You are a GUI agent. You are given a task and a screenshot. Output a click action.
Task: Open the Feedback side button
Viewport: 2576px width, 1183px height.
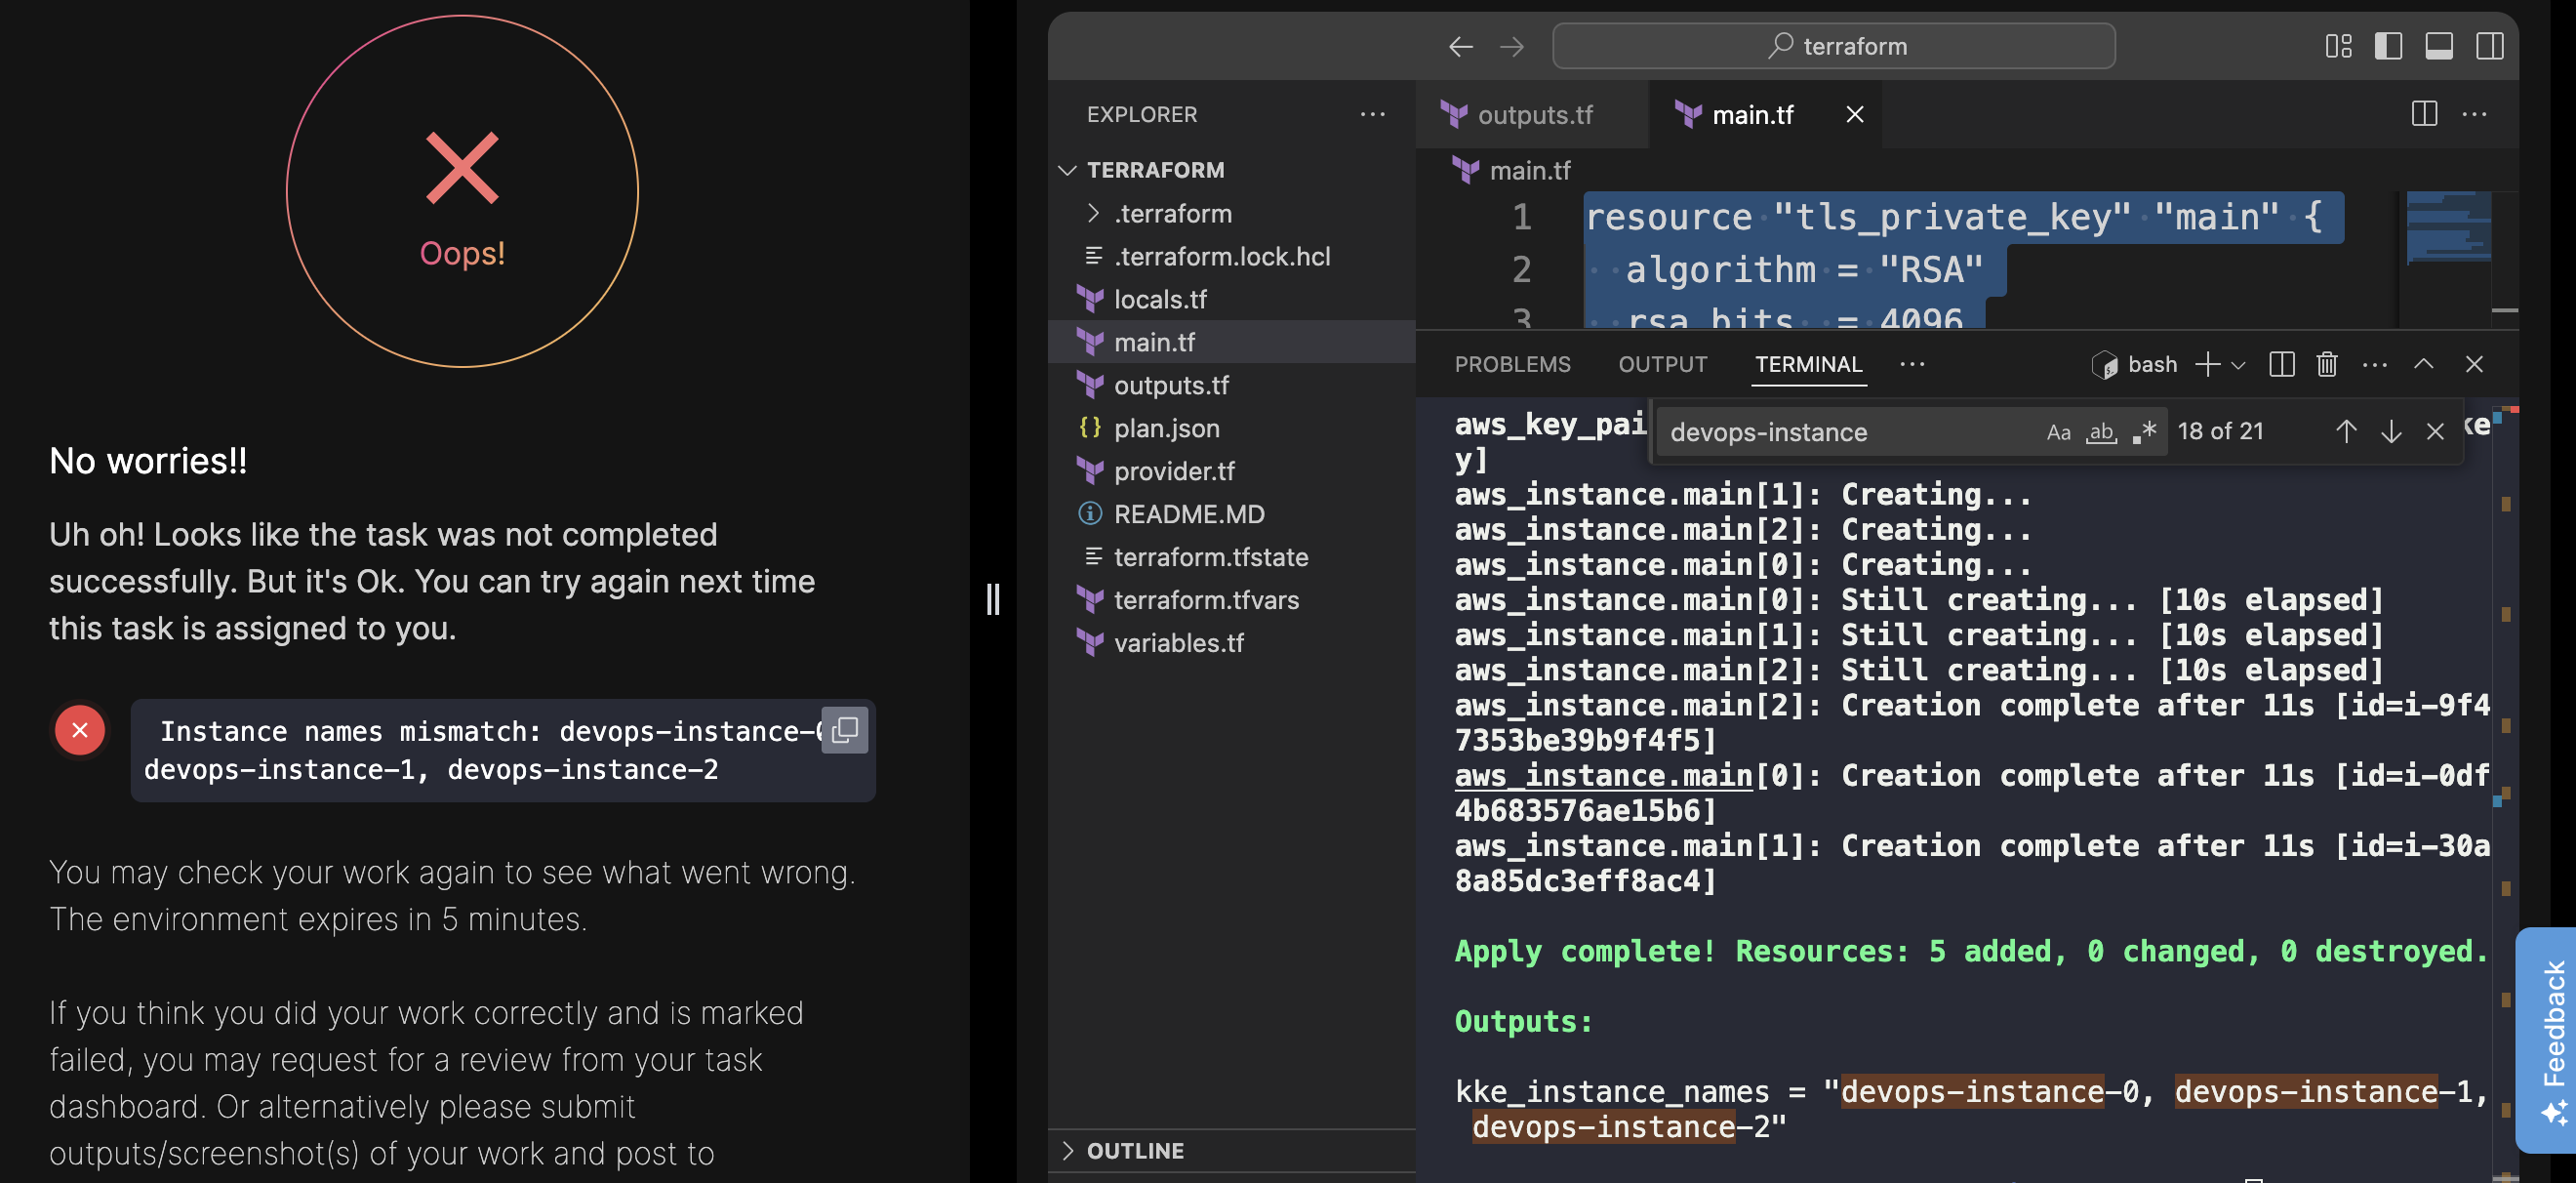tap(2551, 1035)
